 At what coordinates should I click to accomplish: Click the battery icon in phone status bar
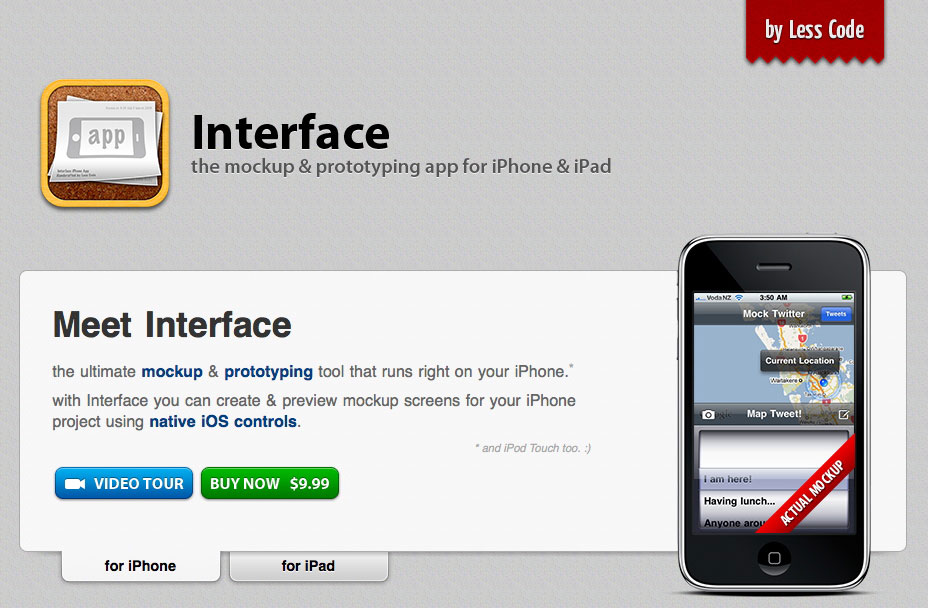click(x=847, y=297)
